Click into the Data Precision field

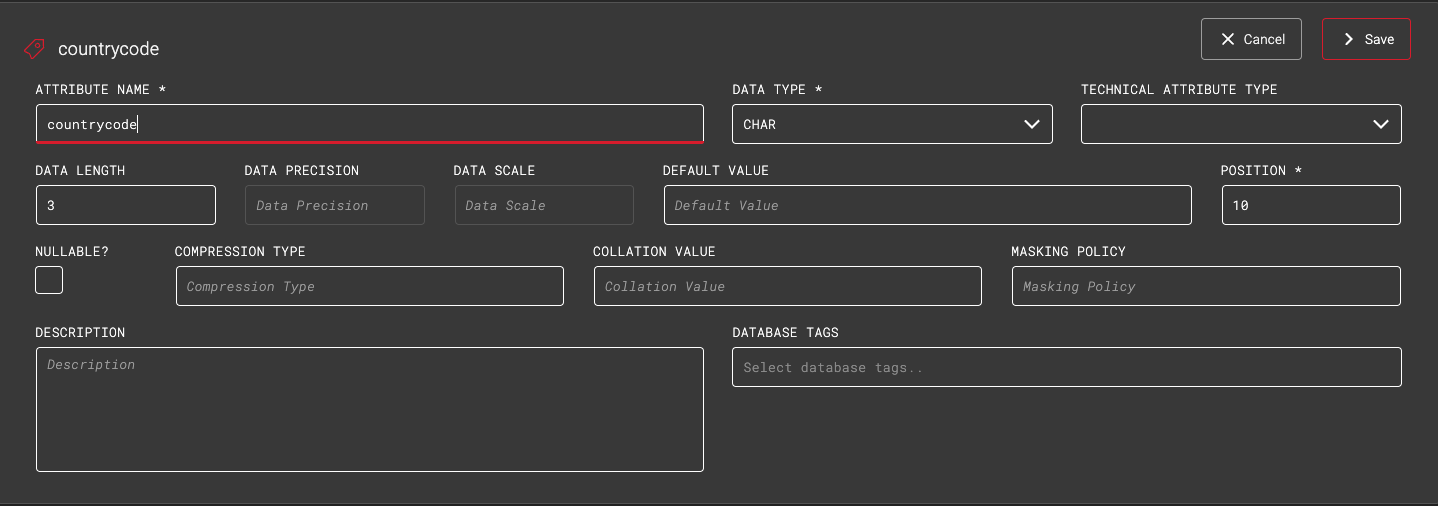(x=334, y=205)
